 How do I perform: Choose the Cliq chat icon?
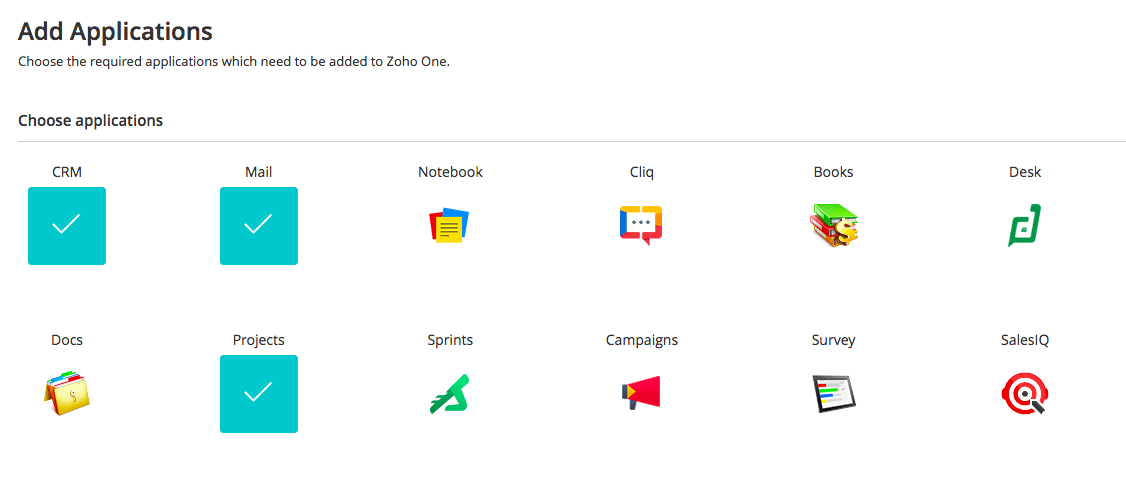coord(641,226)
